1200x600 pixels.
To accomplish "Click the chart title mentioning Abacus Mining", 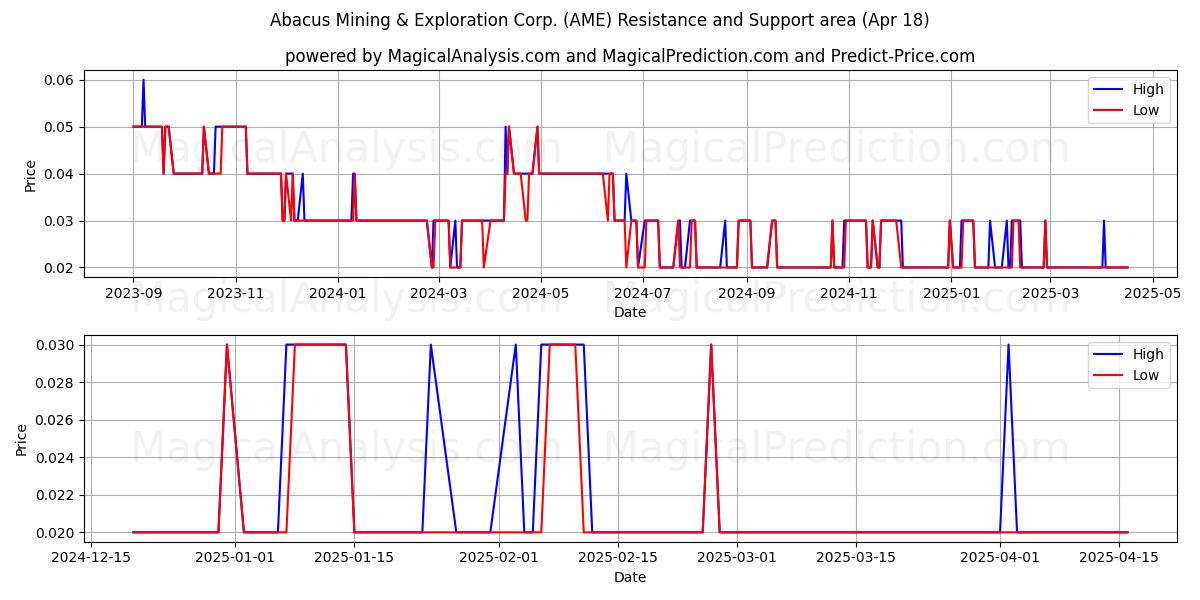I will [x=600, y=20].
